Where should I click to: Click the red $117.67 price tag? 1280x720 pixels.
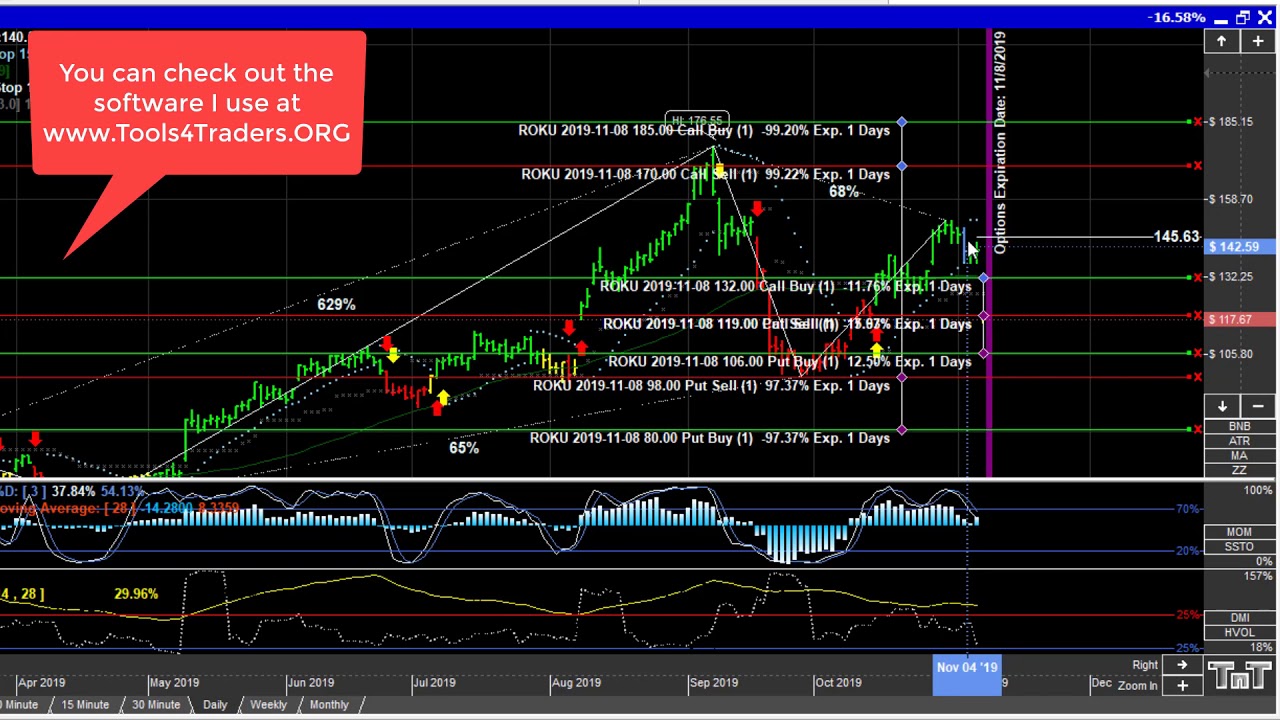click(x=1240, y=320)
